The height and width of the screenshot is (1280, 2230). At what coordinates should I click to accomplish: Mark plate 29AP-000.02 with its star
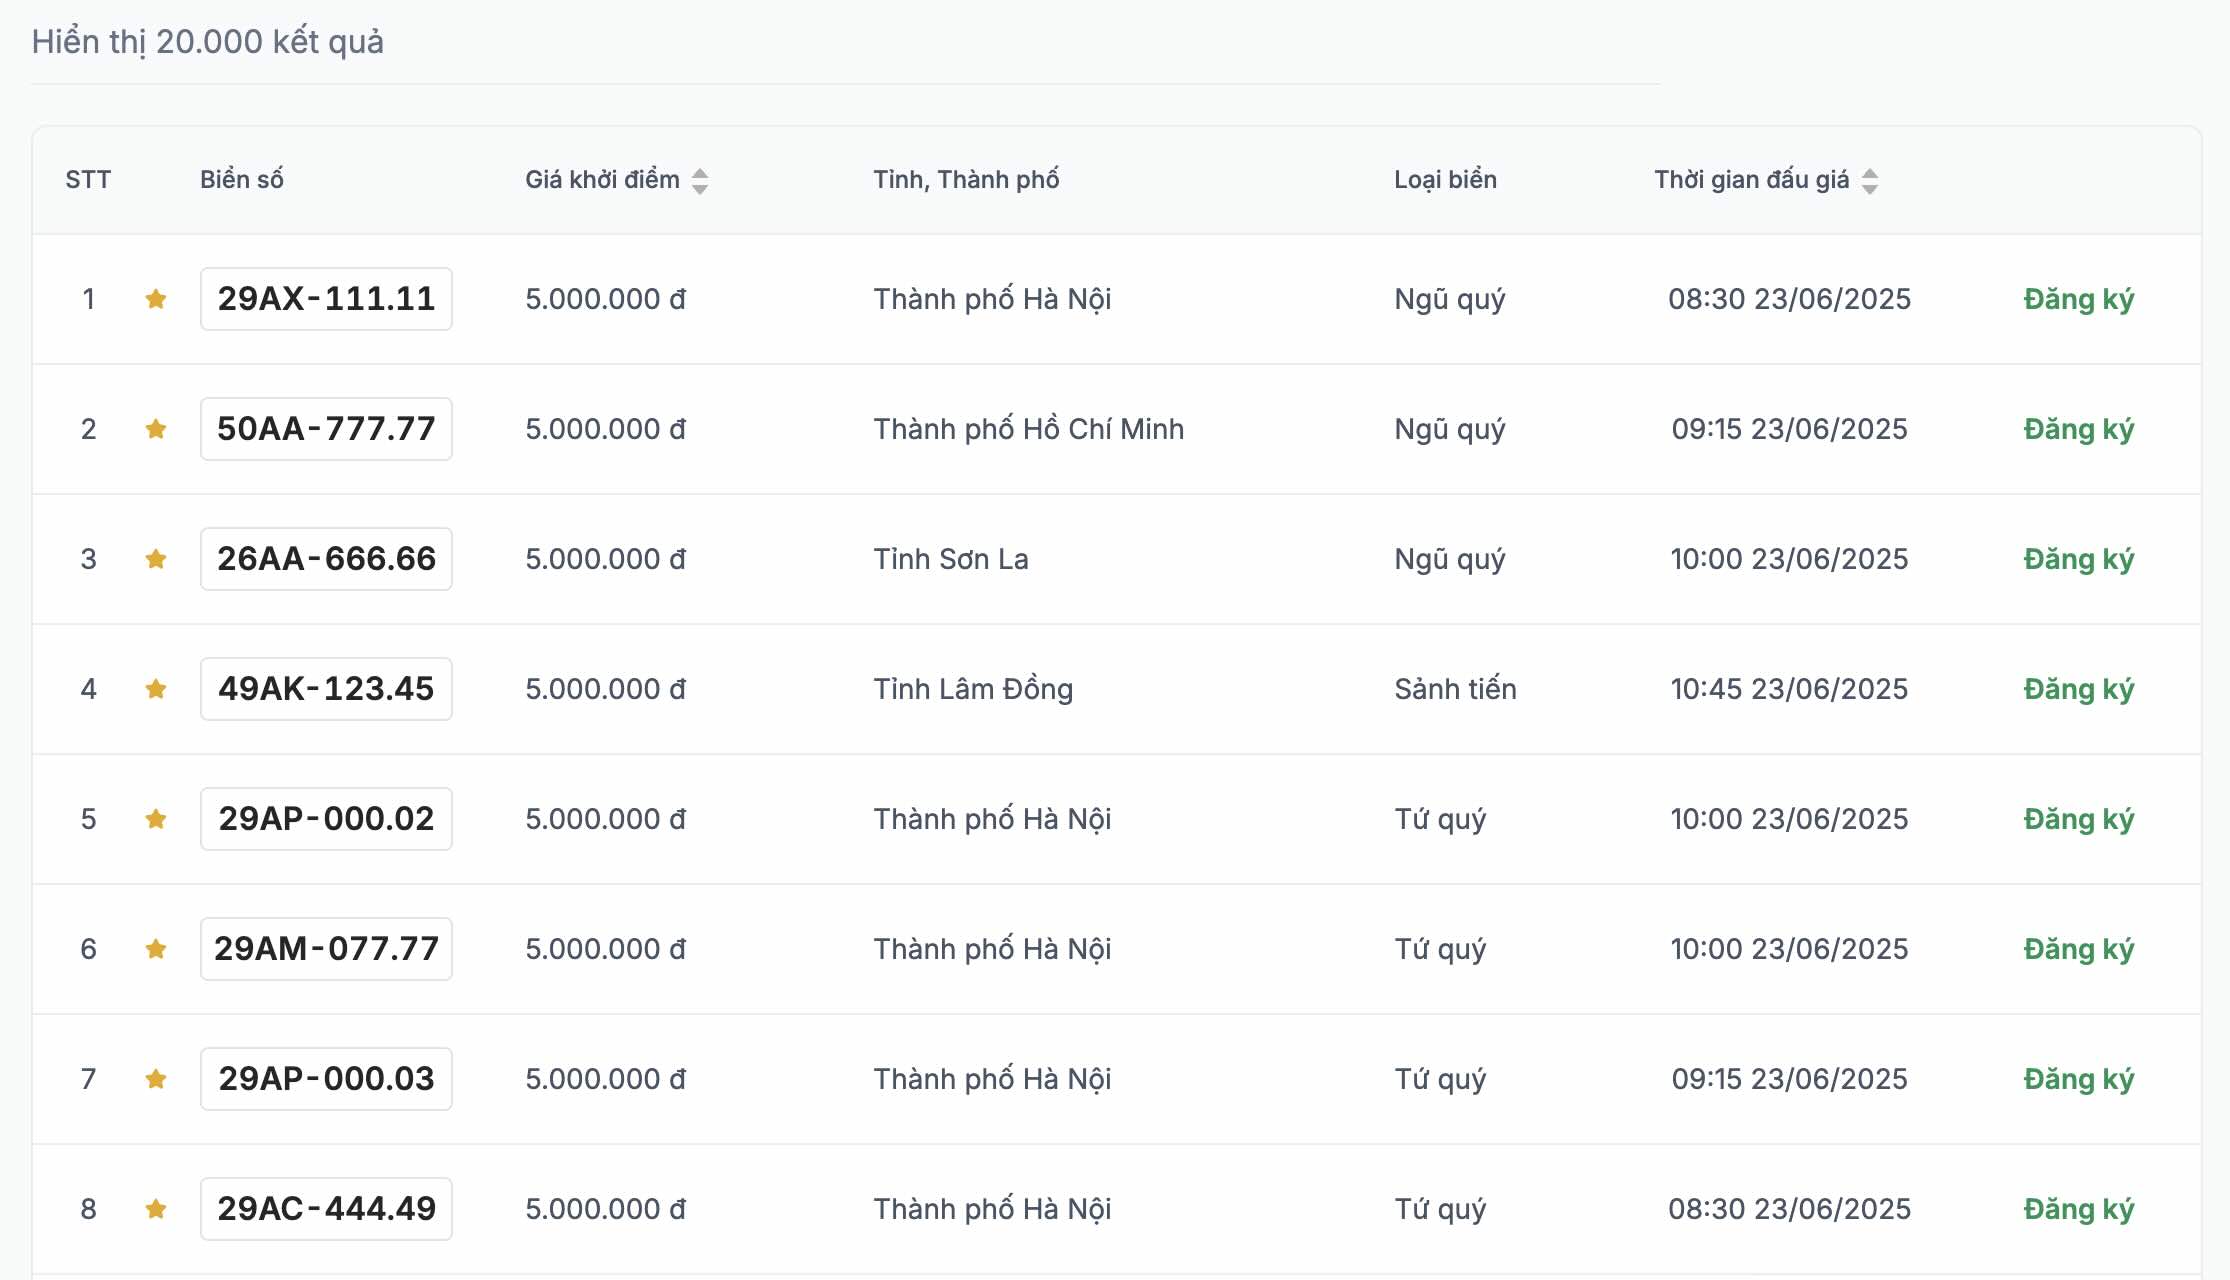click(155, 819)
